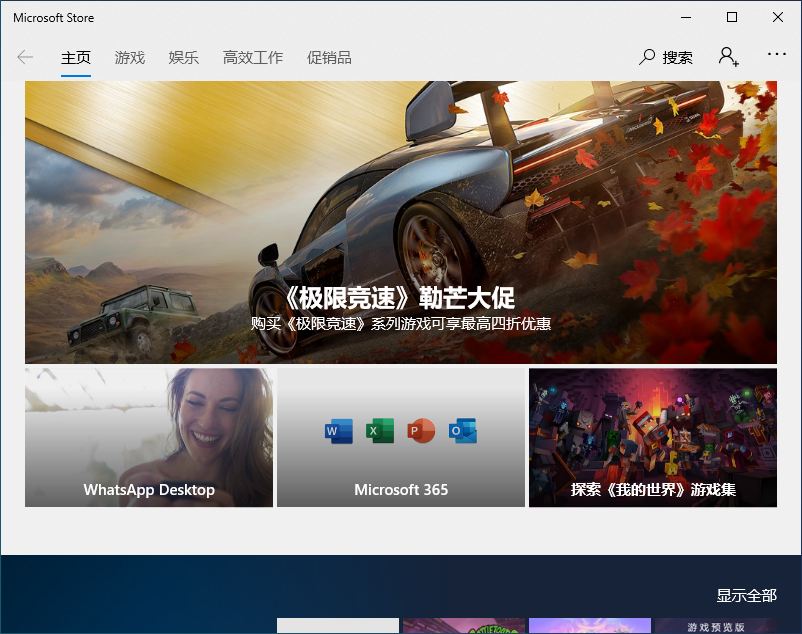
Task: Switch to the 游戏 tab
Action: tap(130, 58)
